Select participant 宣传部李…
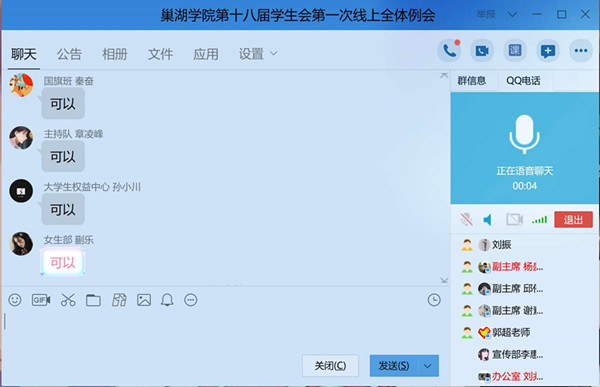600x387 pixels. [x=525, y=354]
